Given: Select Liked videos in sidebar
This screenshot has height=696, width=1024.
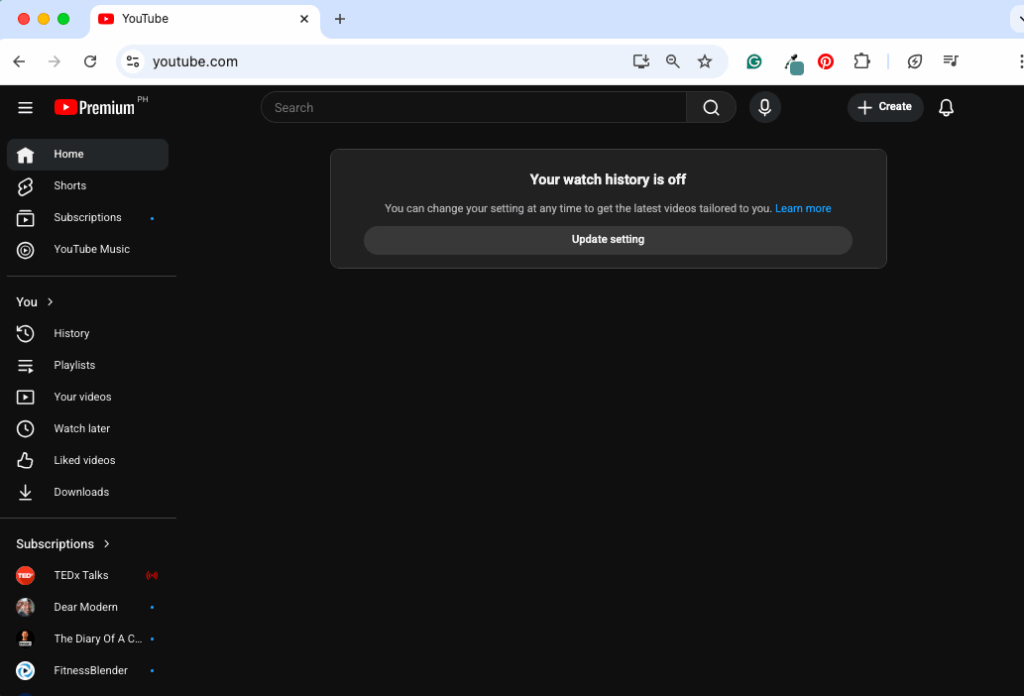Looking at the screenshot, I should click(84, 461).
